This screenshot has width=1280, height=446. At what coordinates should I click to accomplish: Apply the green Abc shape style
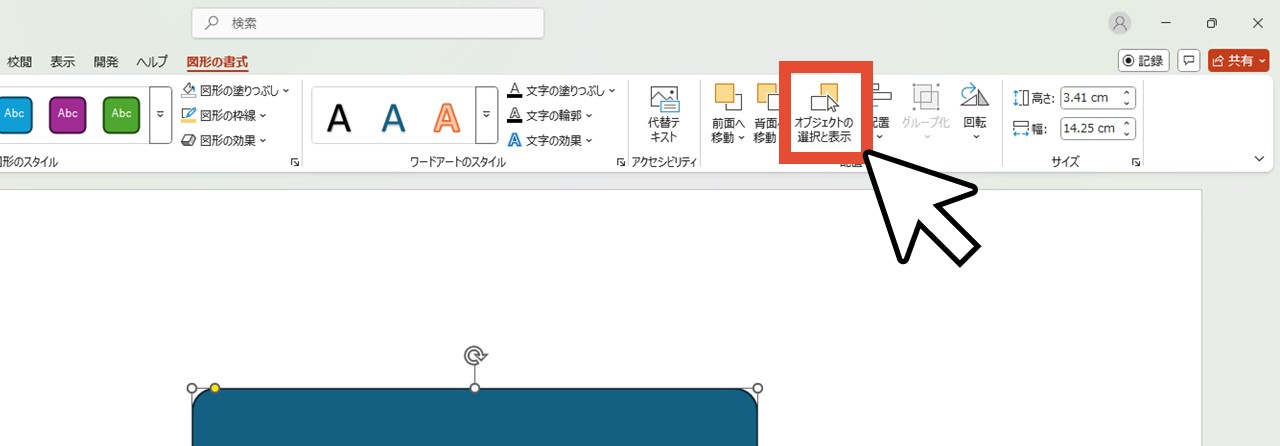[121, 114]
